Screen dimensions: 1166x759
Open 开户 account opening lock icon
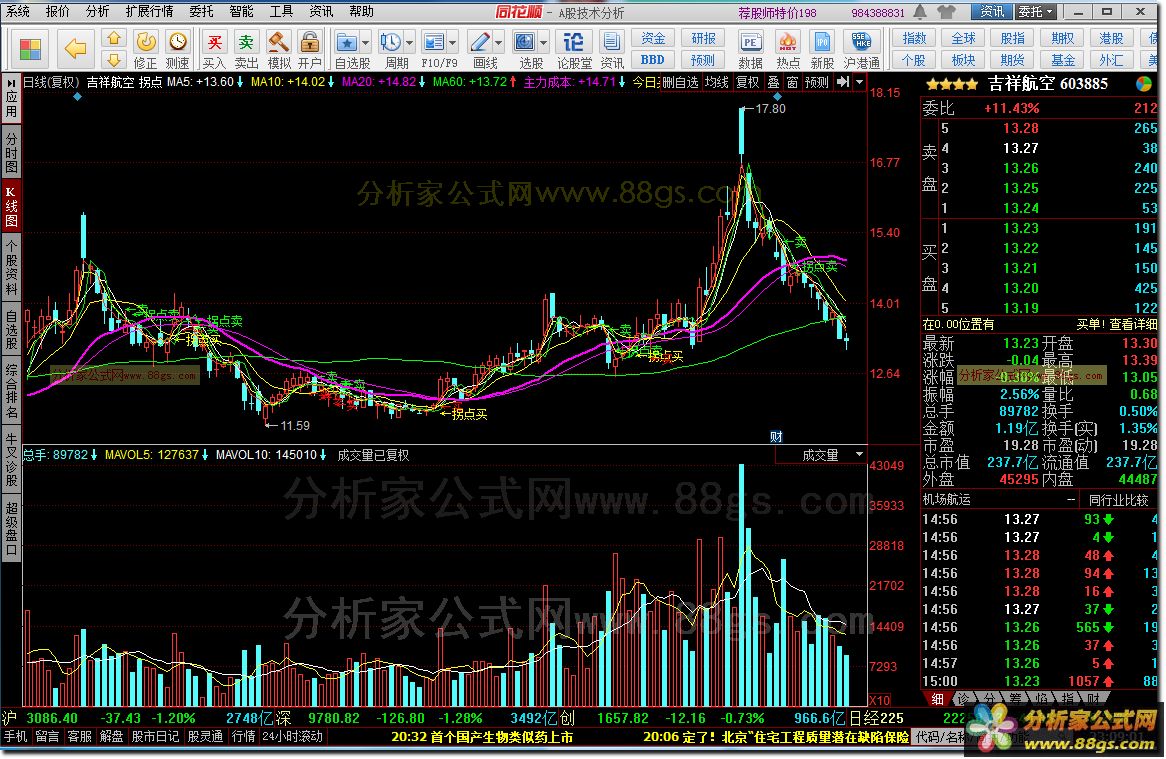click(310, 49)
